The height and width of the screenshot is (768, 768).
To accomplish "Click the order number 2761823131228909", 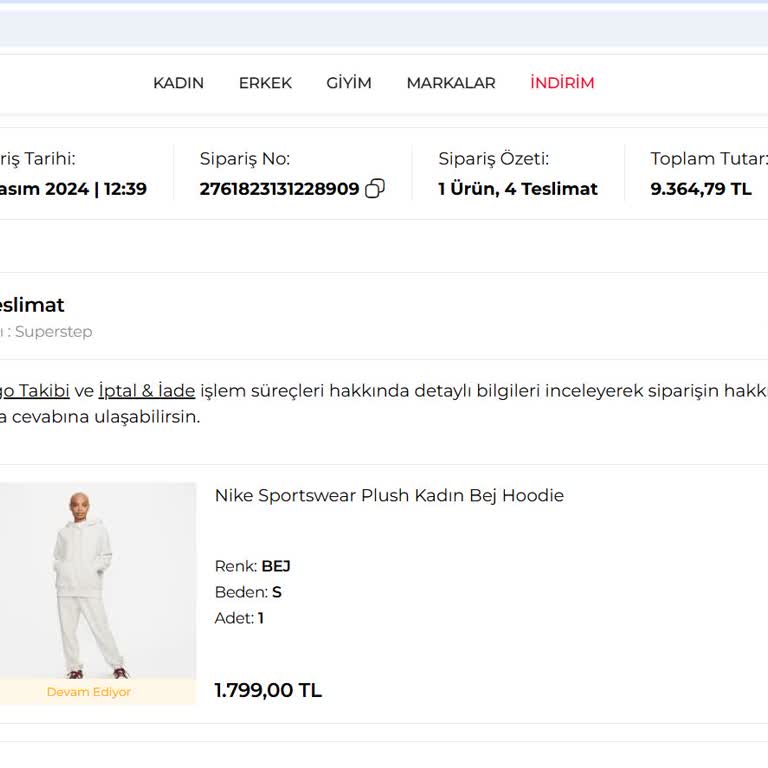I will (x=279, y=189).
